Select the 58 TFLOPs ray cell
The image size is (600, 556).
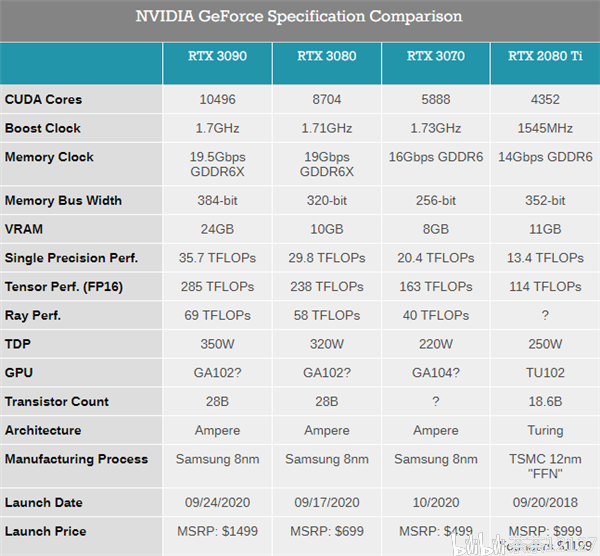327,315
